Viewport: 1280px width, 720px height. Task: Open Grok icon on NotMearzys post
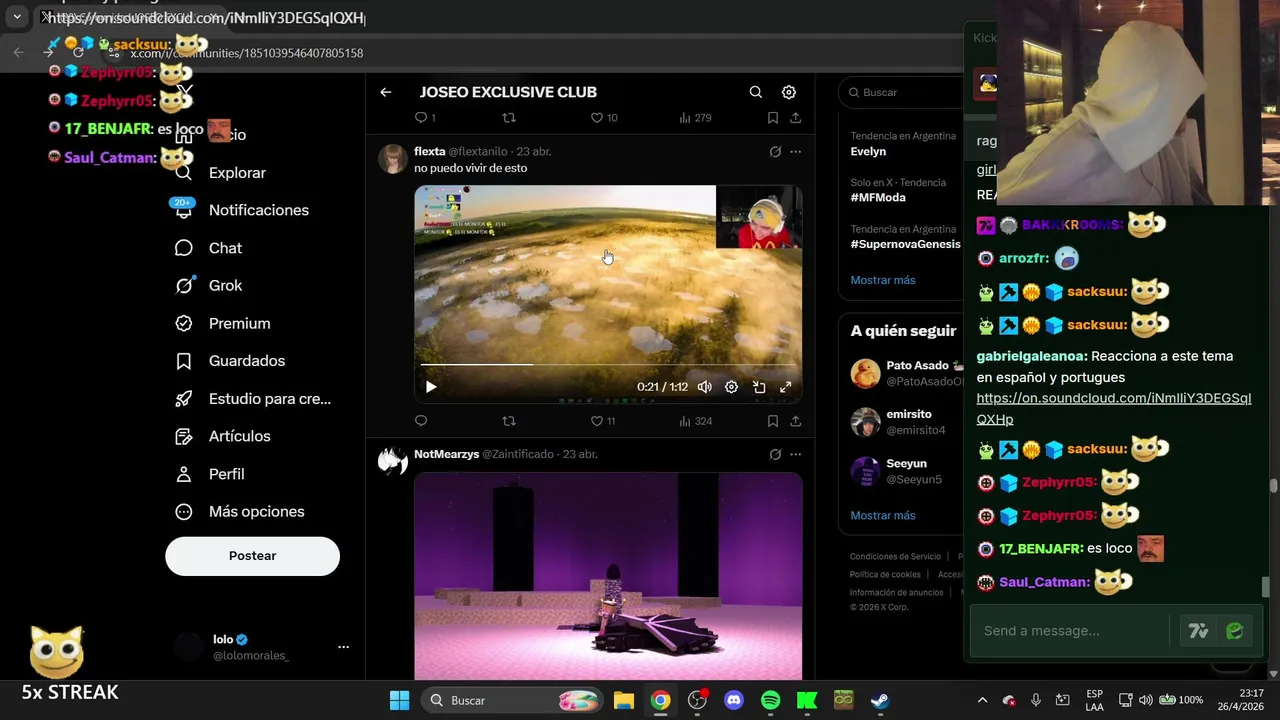775,454
